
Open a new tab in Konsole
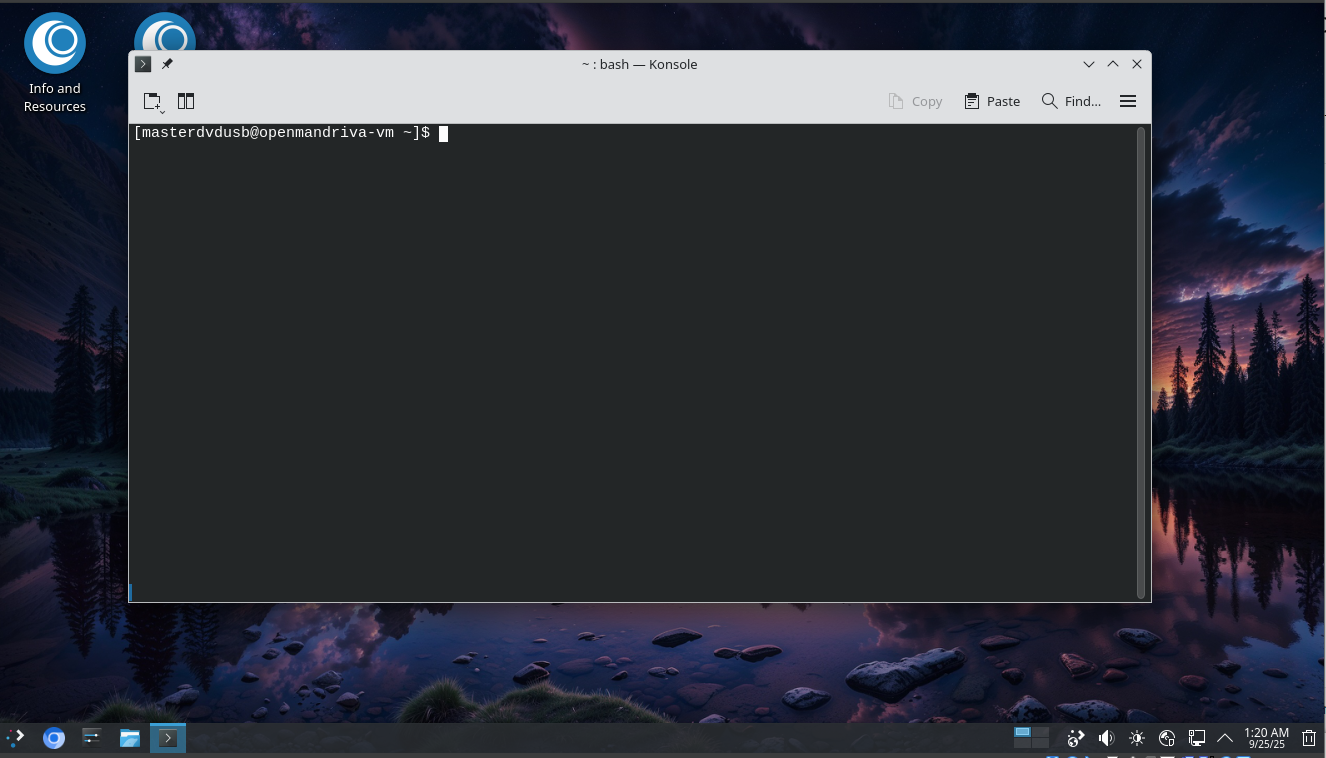point(152,101)
